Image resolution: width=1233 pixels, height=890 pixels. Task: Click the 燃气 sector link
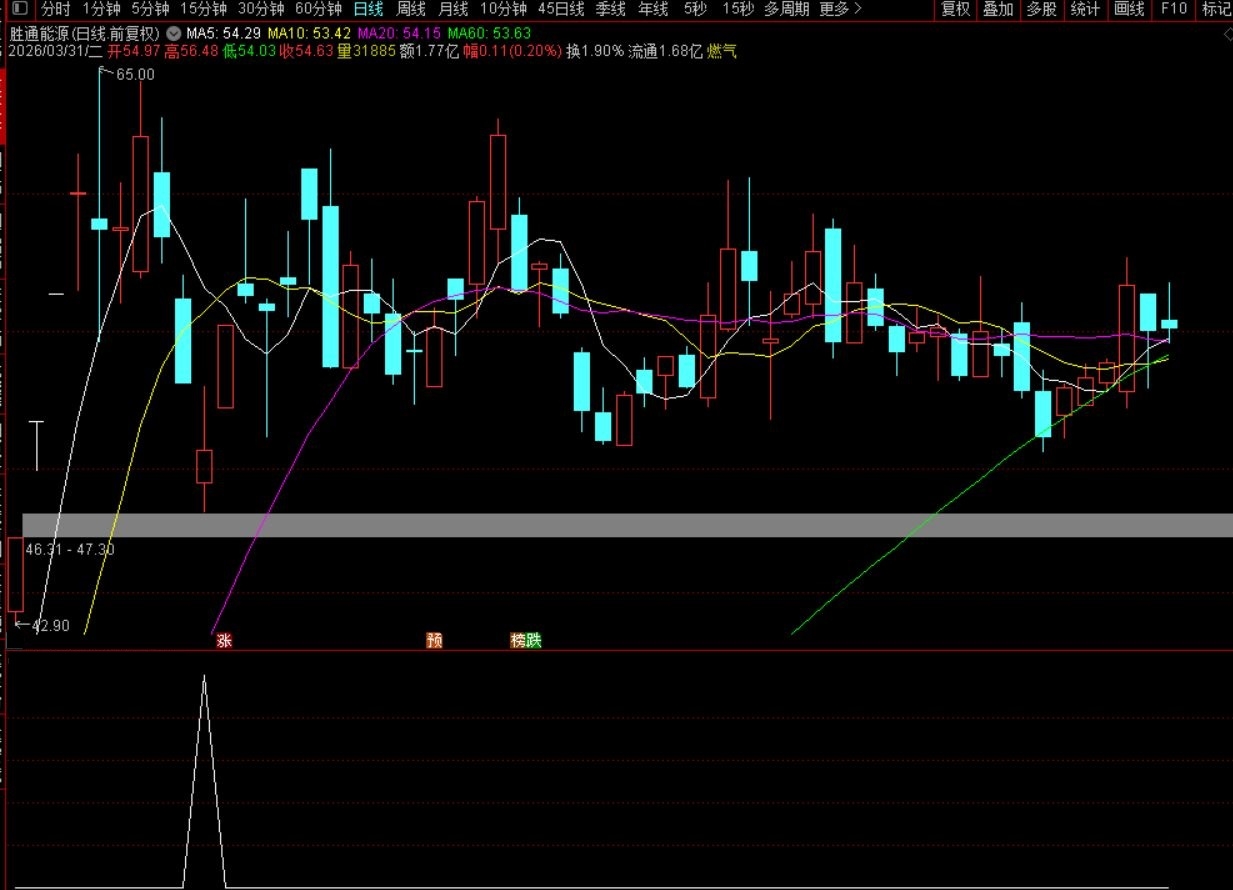point(722,51)
